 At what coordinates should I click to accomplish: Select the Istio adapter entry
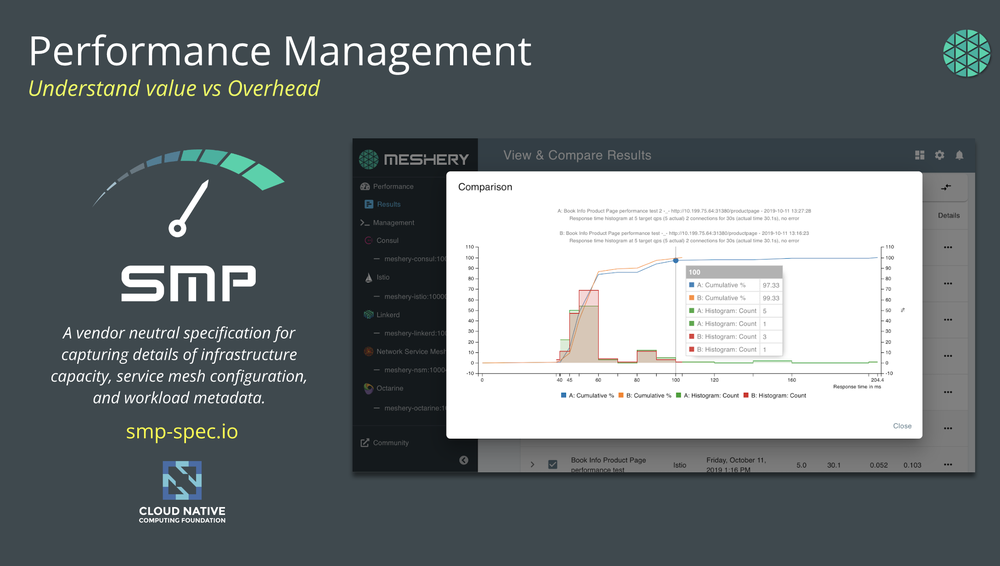pyautogui.click(x=383, y=278)
